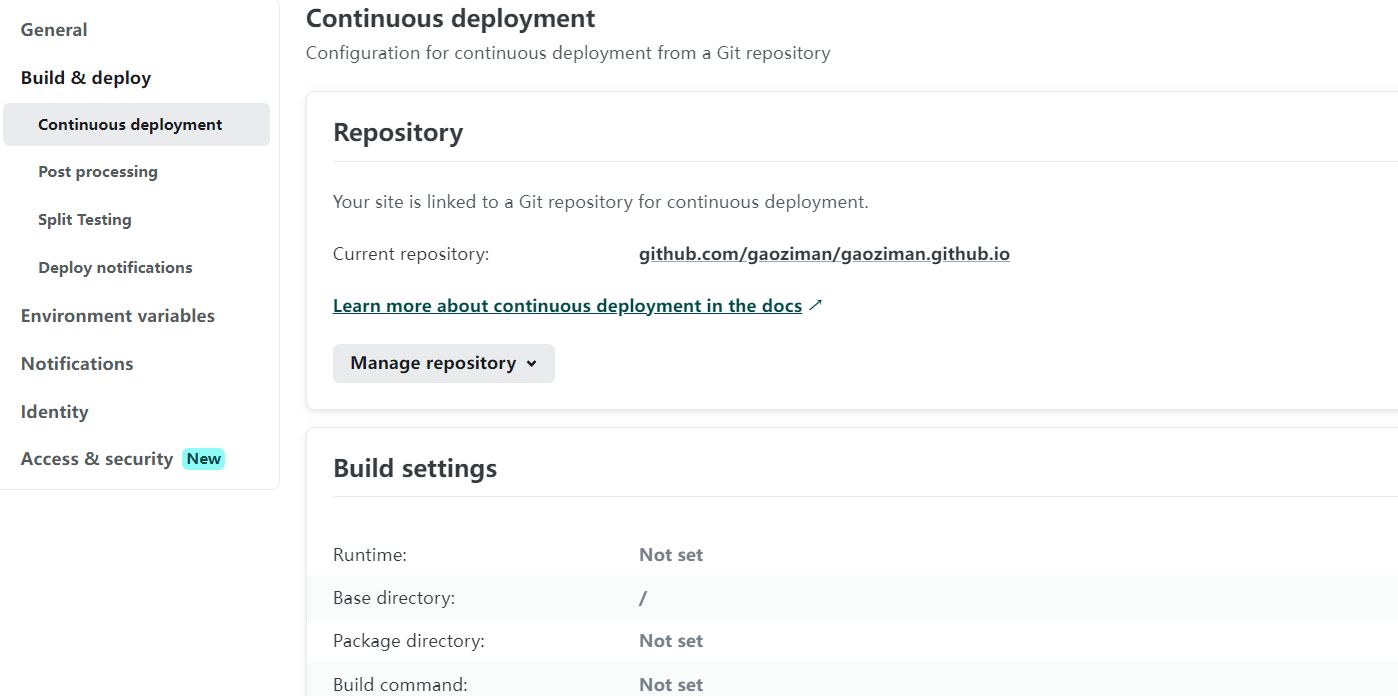The height and width of the screenshot is (696, 1398).
Task: Select Continuous deployment in sidebar
Action: 130,125
